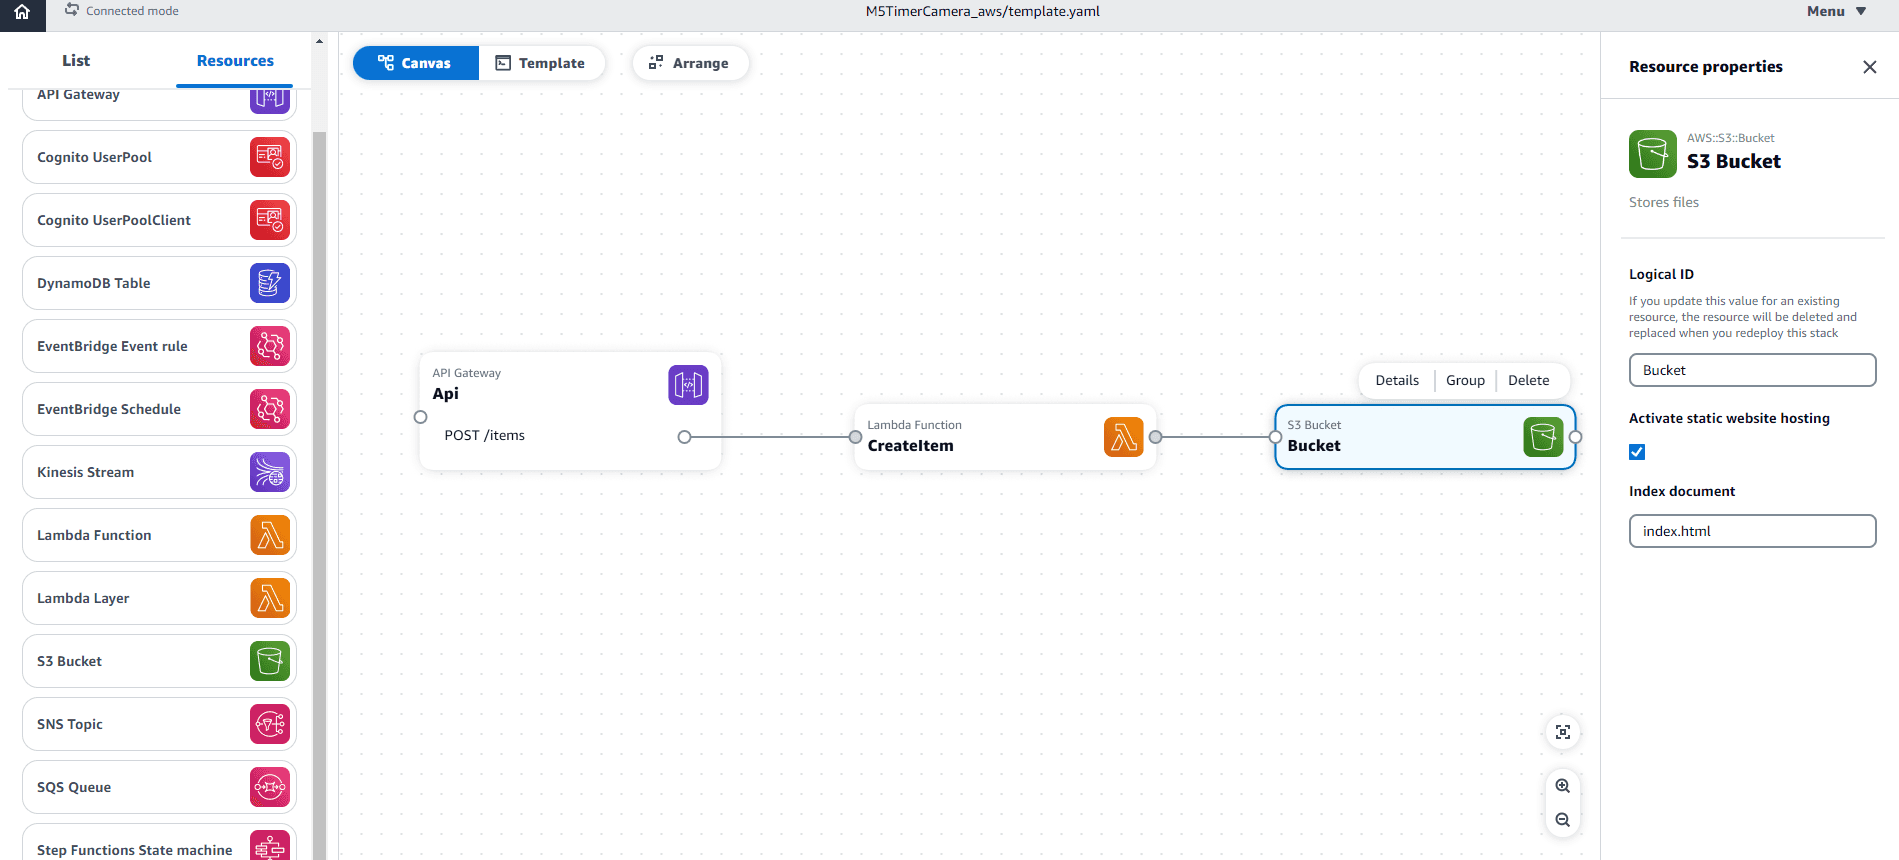Select the Lambda Function palette icon
The height and width of the screenshot is (860, 1899).
[x=270, y=535]
